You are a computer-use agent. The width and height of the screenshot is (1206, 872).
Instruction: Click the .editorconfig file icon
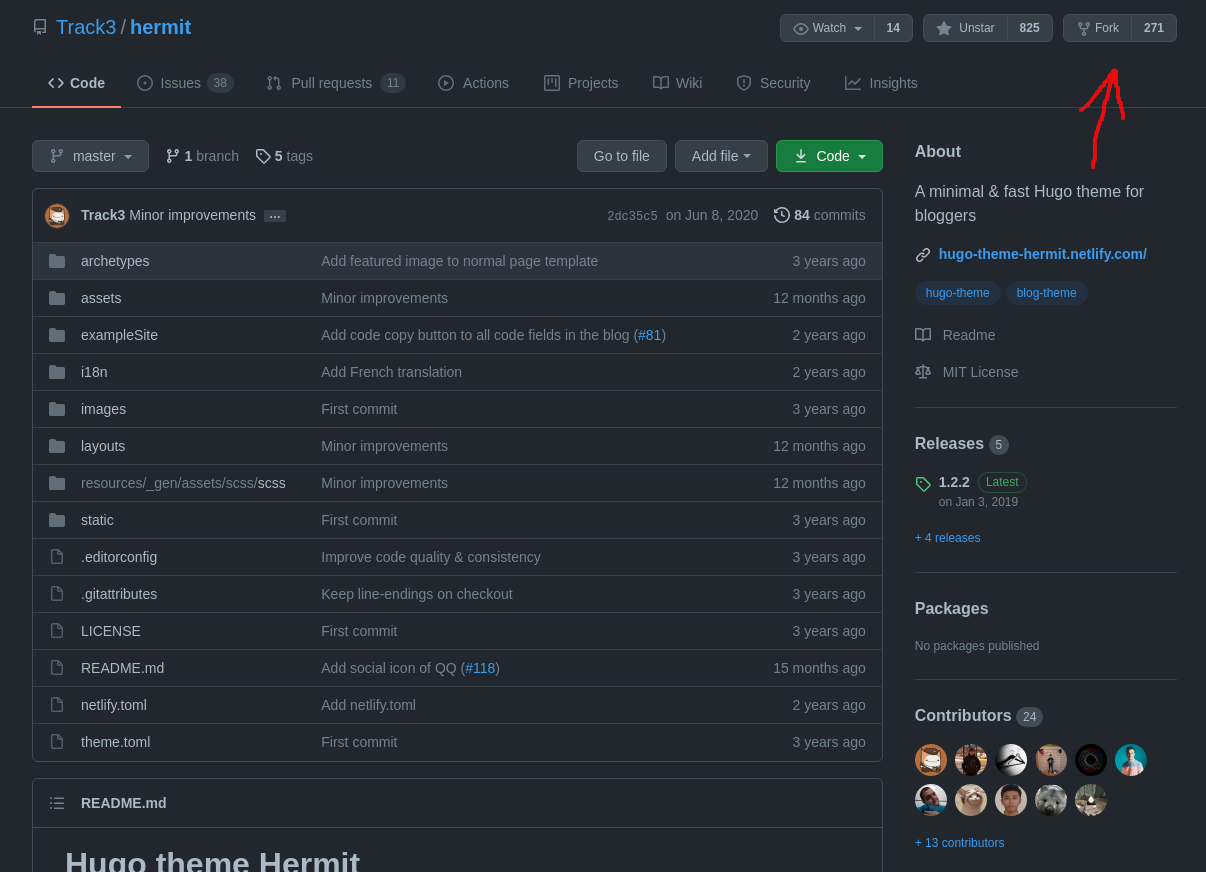(x=57, y=557)
